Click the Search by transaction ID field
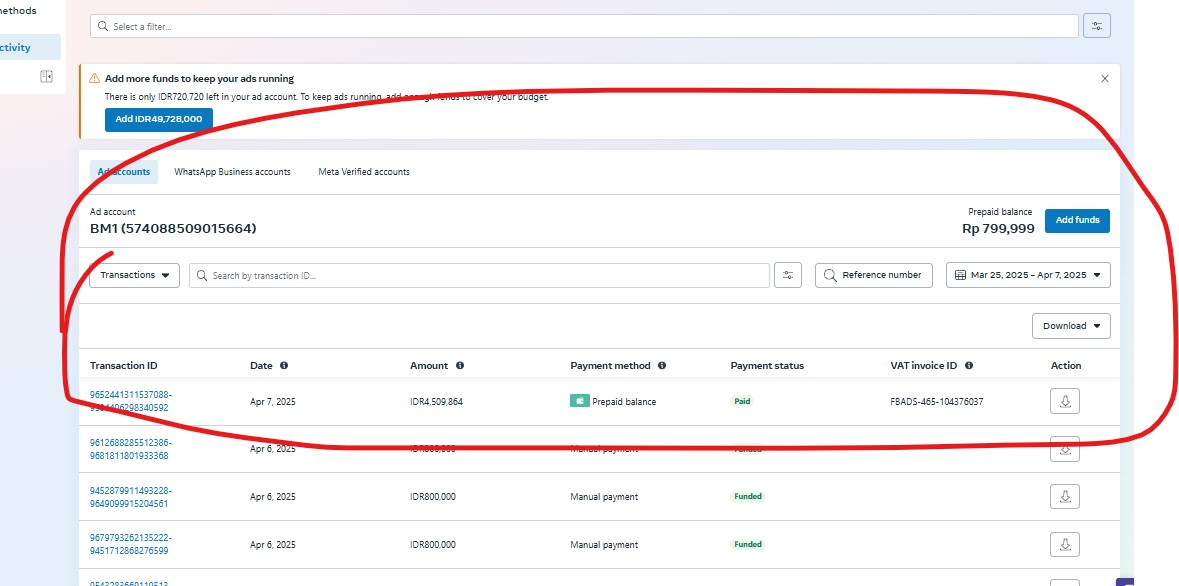Image resolution: width=1179 pixels, height=586 pixels. tap(480, 275)
